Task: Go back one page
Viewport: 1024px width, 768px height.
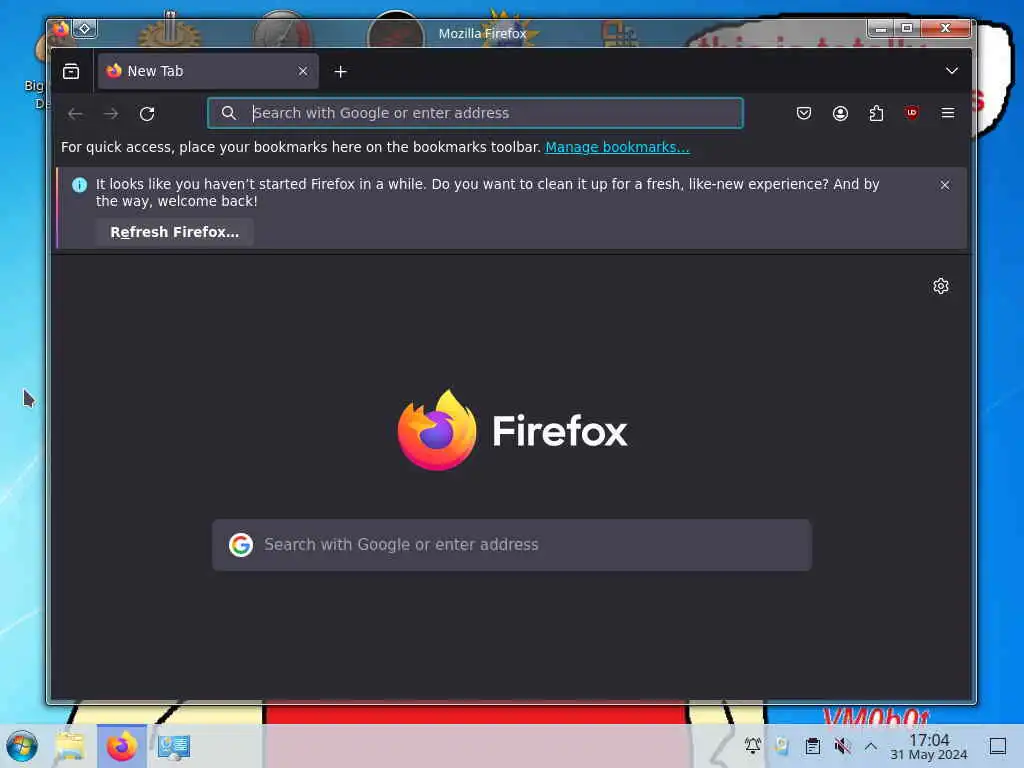Action: [75, 114]
